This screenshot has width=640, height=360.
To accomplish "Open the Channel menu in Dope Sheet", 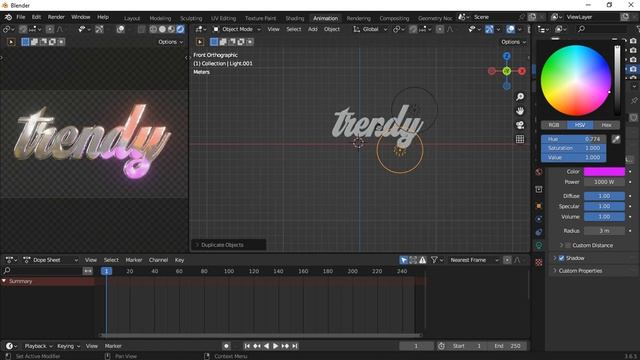I will tap(158, 260).
